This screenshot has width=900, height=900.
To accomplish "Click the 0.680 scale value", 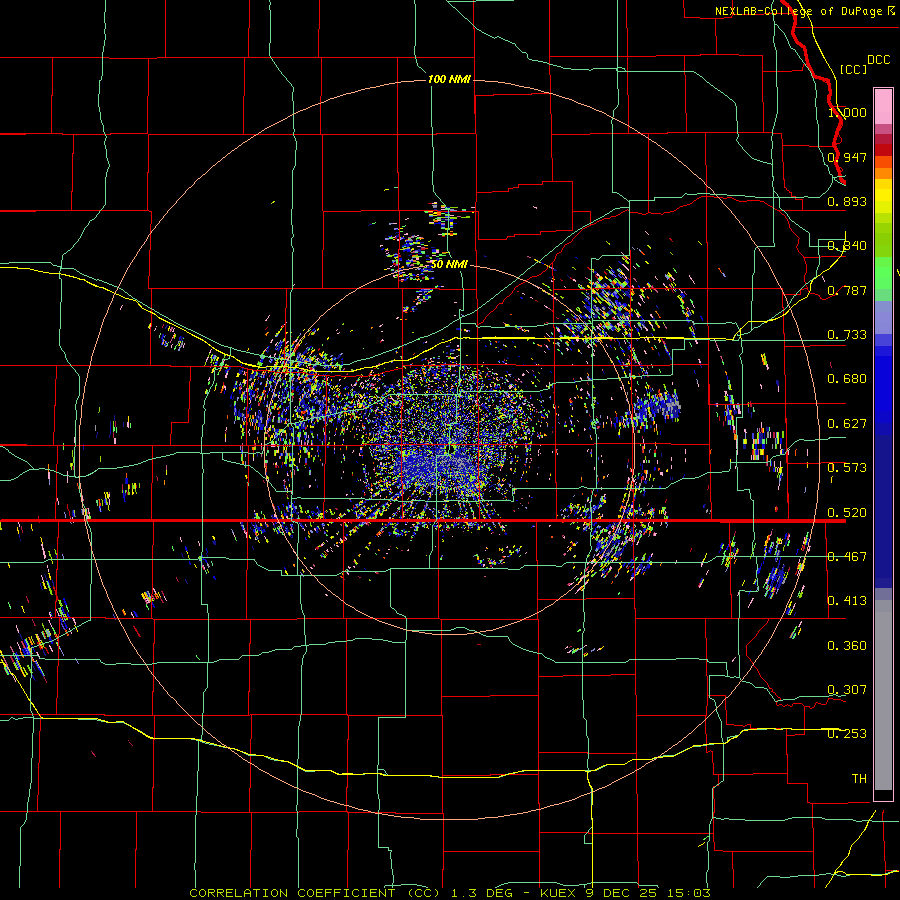I will click(847, 379).
